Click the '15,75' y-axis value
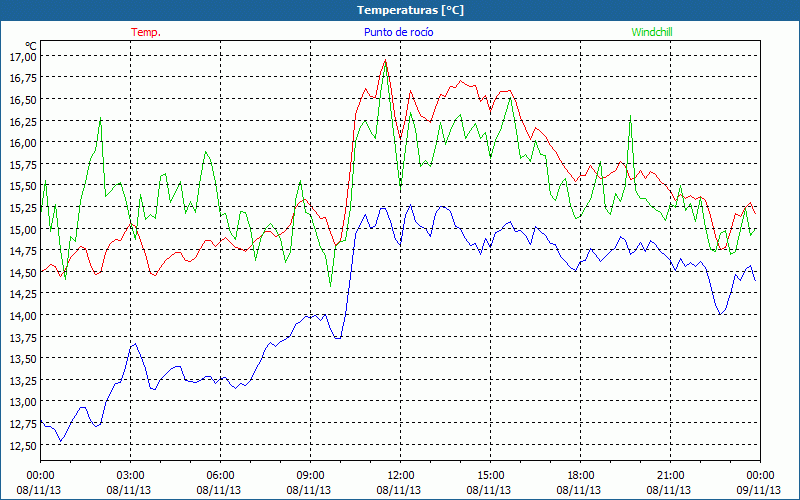Screen dimensions: 800x500 coord(23,165)
